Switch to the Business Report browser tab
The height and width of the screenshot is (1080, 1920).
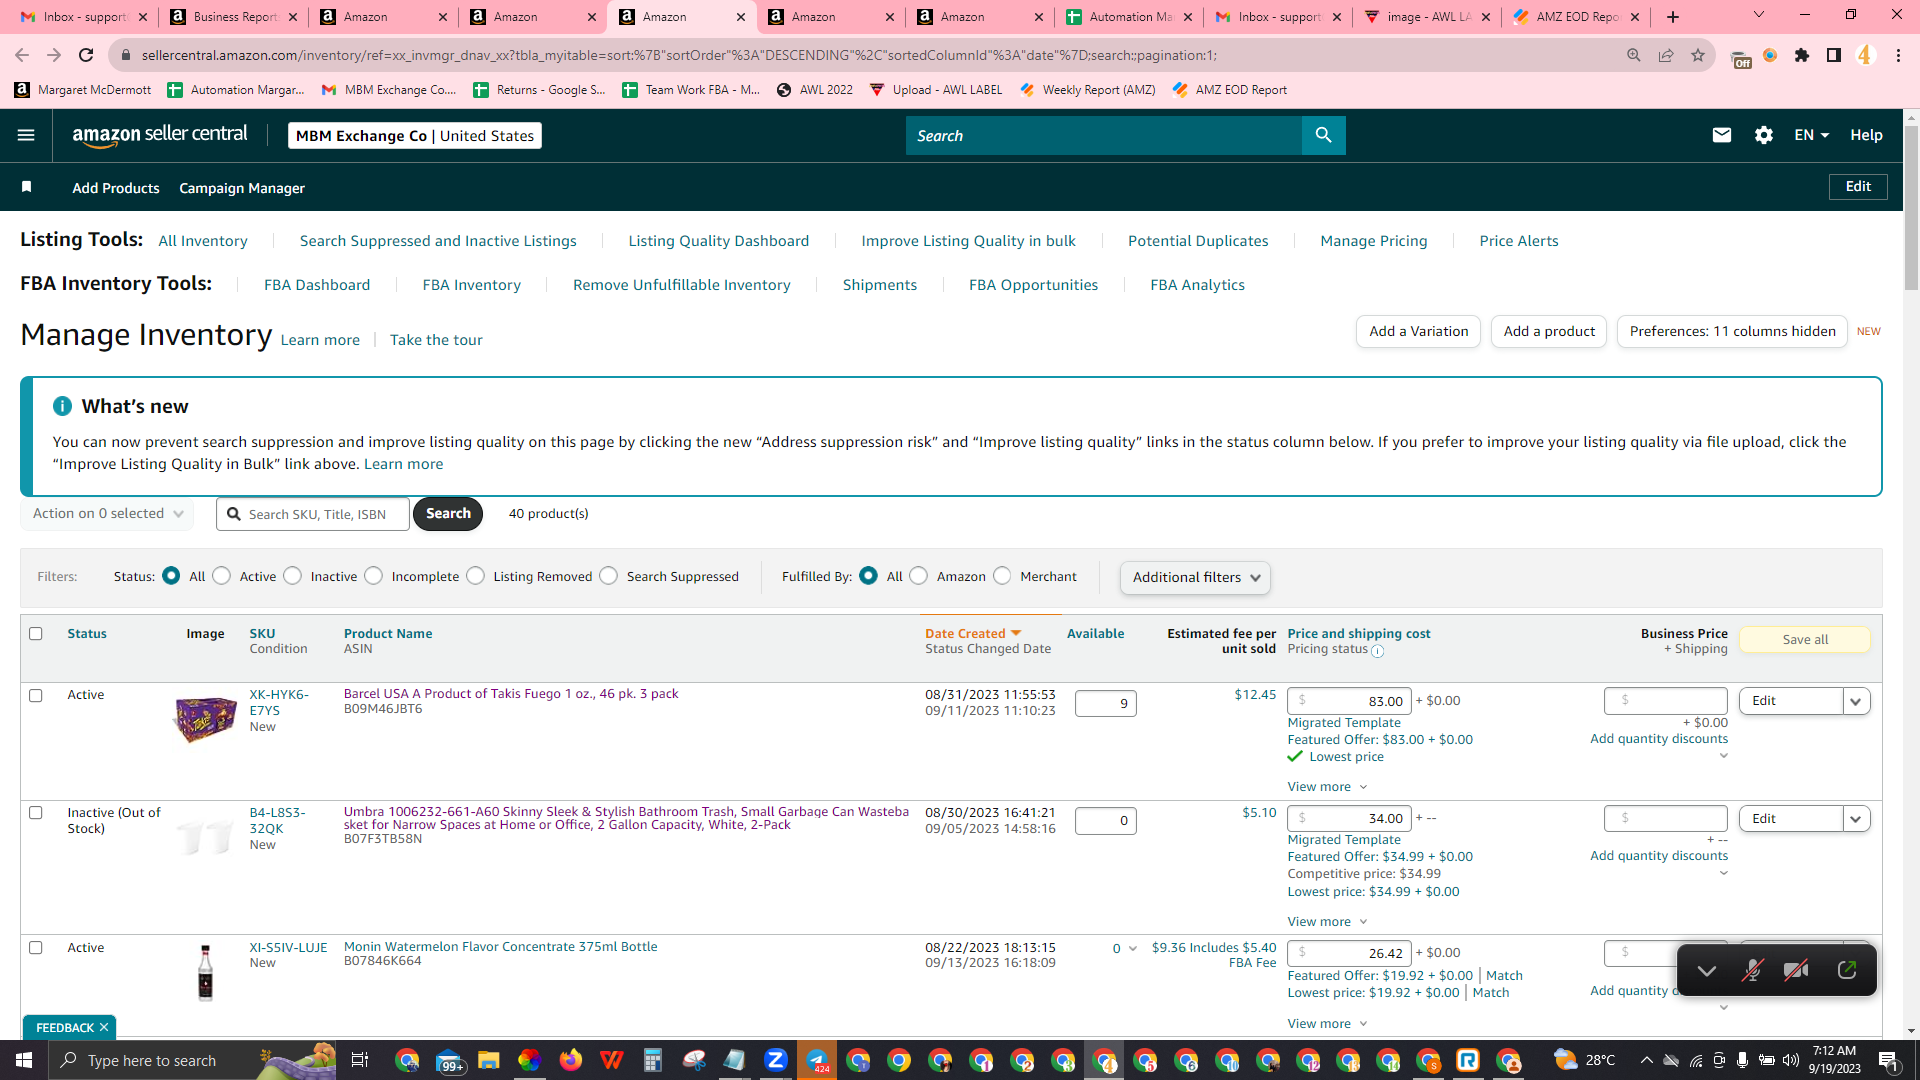click(x=234, y=17)
